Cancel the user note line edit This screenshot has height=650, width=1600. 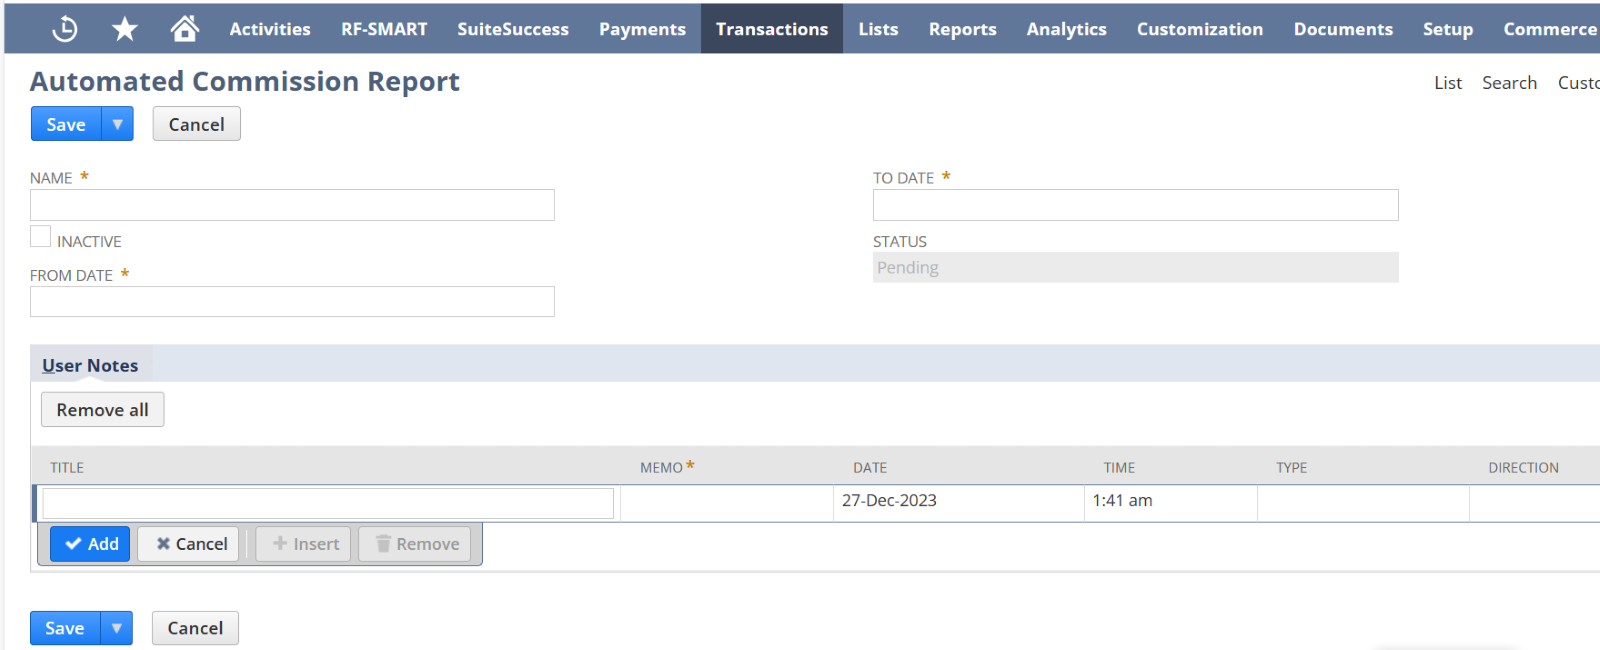click(x=189, y=544)
